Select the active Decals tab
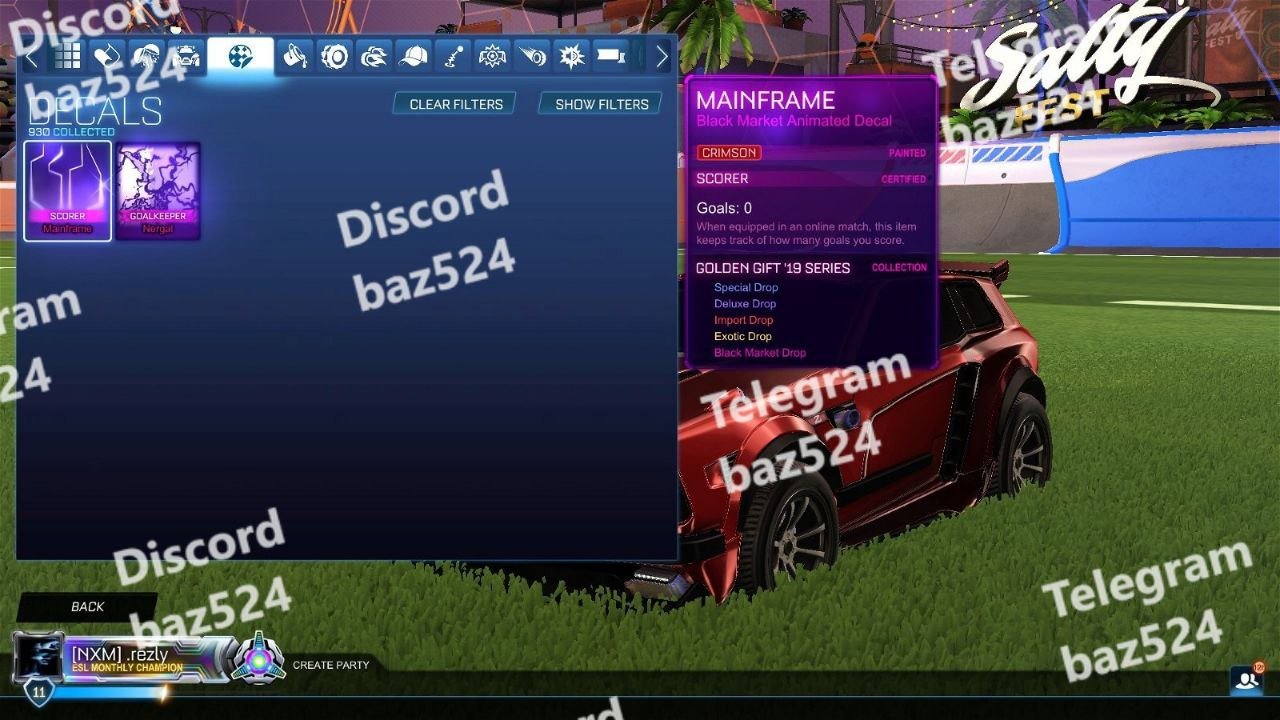Screen dimensions: 1280x720 pos(240,57)
